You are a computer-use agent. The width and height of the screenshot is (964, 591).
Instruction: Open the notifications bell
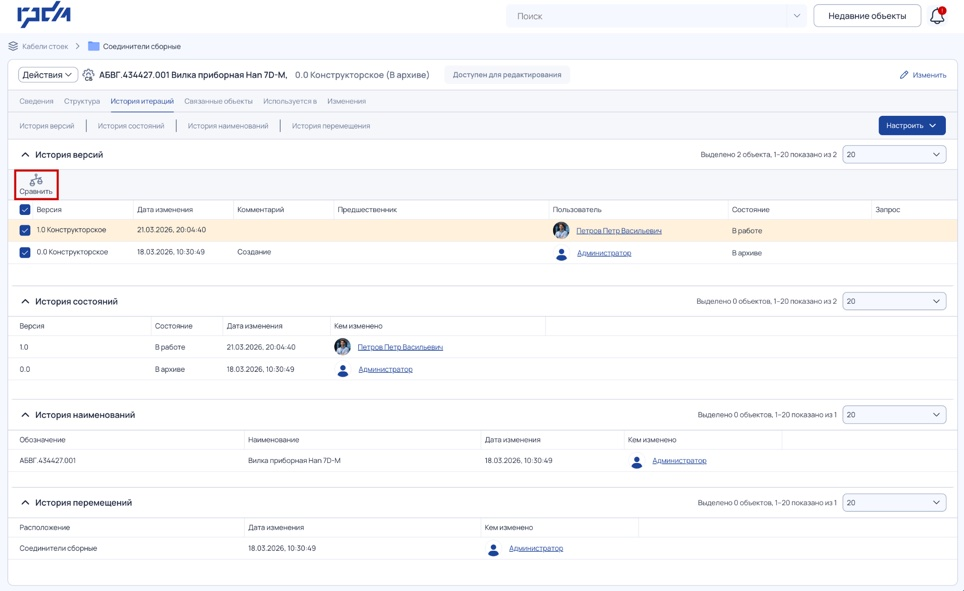tap(937, 16)
